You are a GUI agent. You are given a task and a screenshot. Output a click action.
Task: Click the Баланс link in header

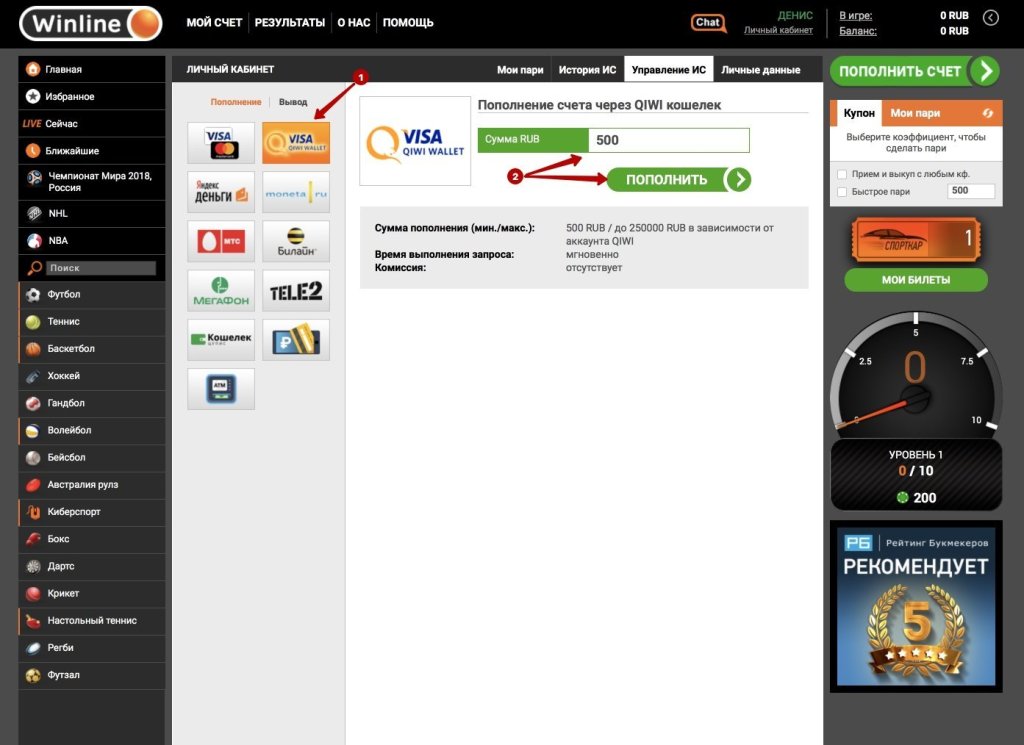coord(858,31)
